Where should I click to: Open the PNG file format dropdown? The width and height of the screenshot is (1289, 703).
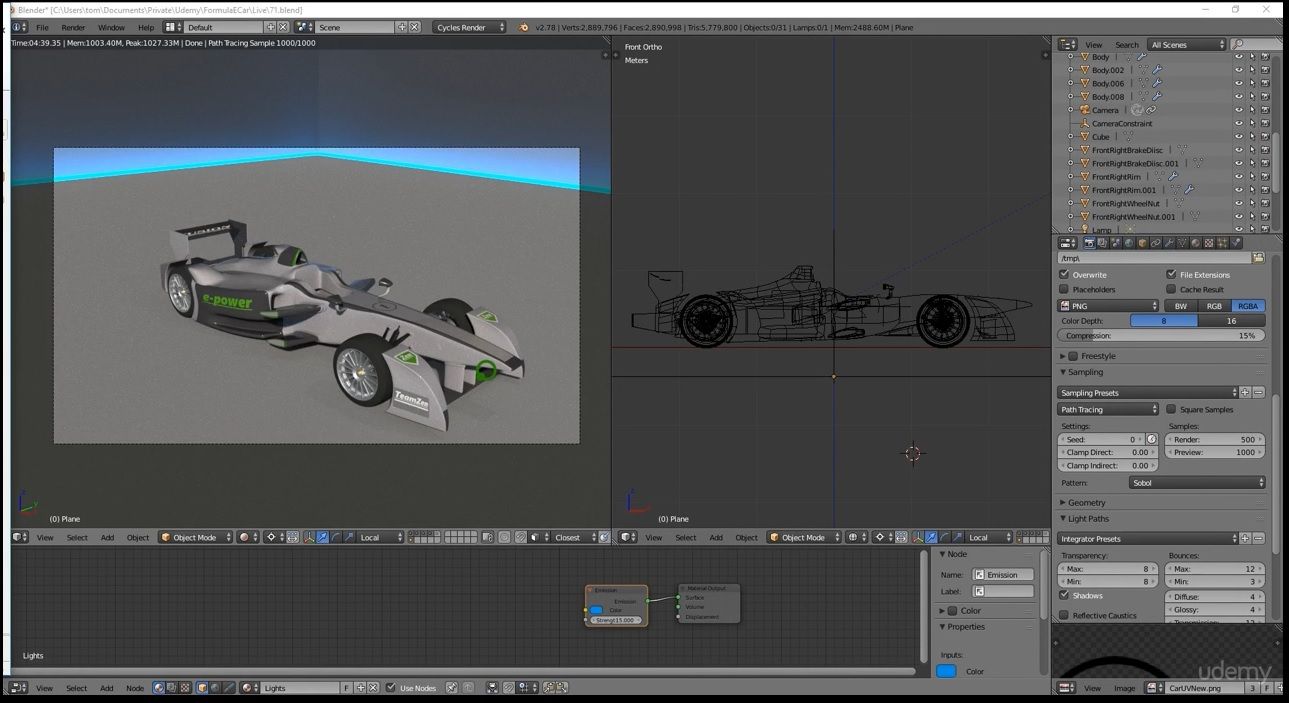(1108, 306)
